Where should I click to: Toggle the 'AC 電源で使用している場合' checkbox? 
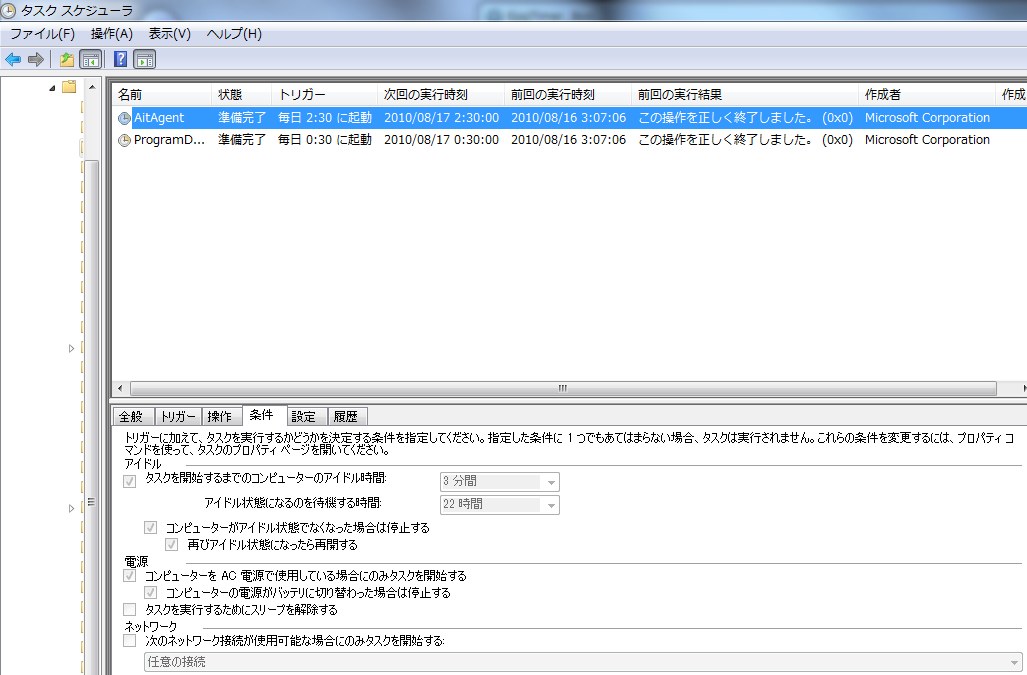pos(129,576)
